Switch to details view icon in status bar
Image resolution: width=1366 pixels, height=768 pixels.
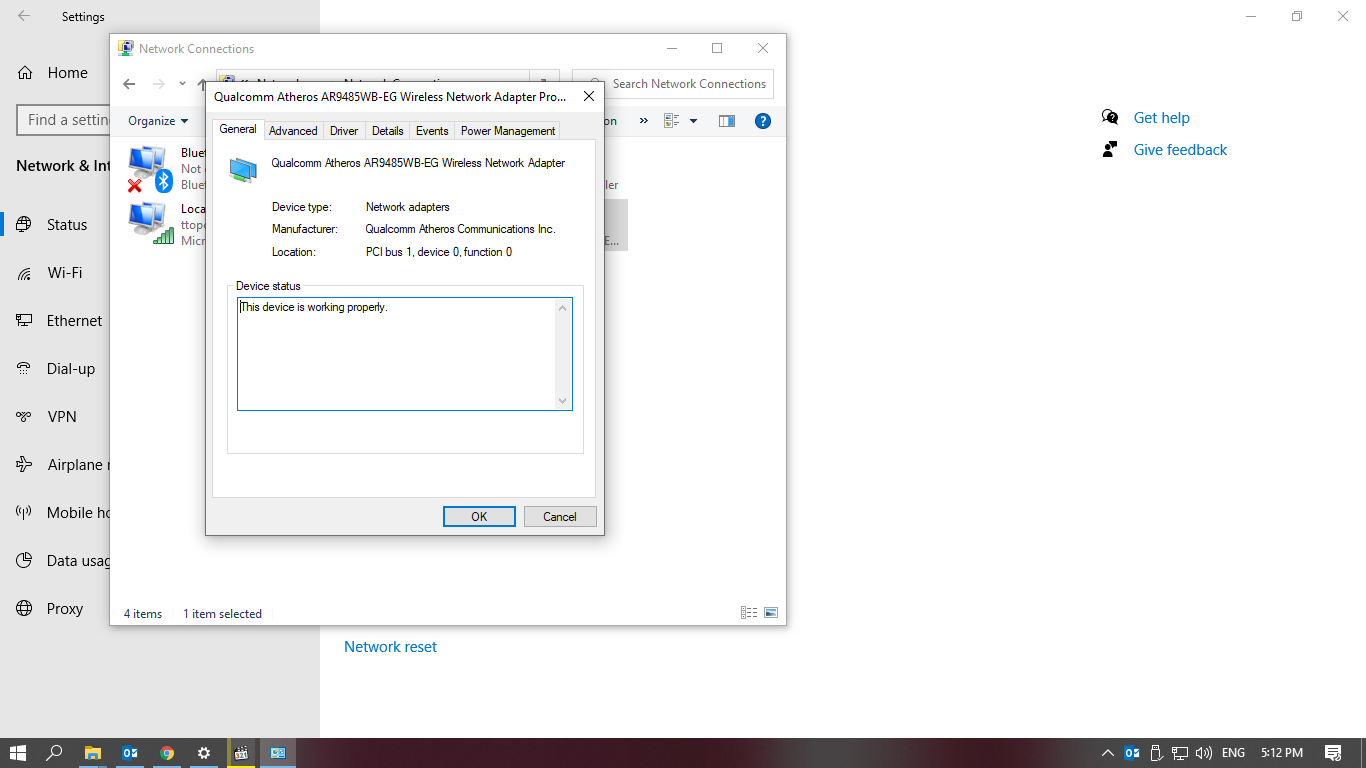(749, 613)
